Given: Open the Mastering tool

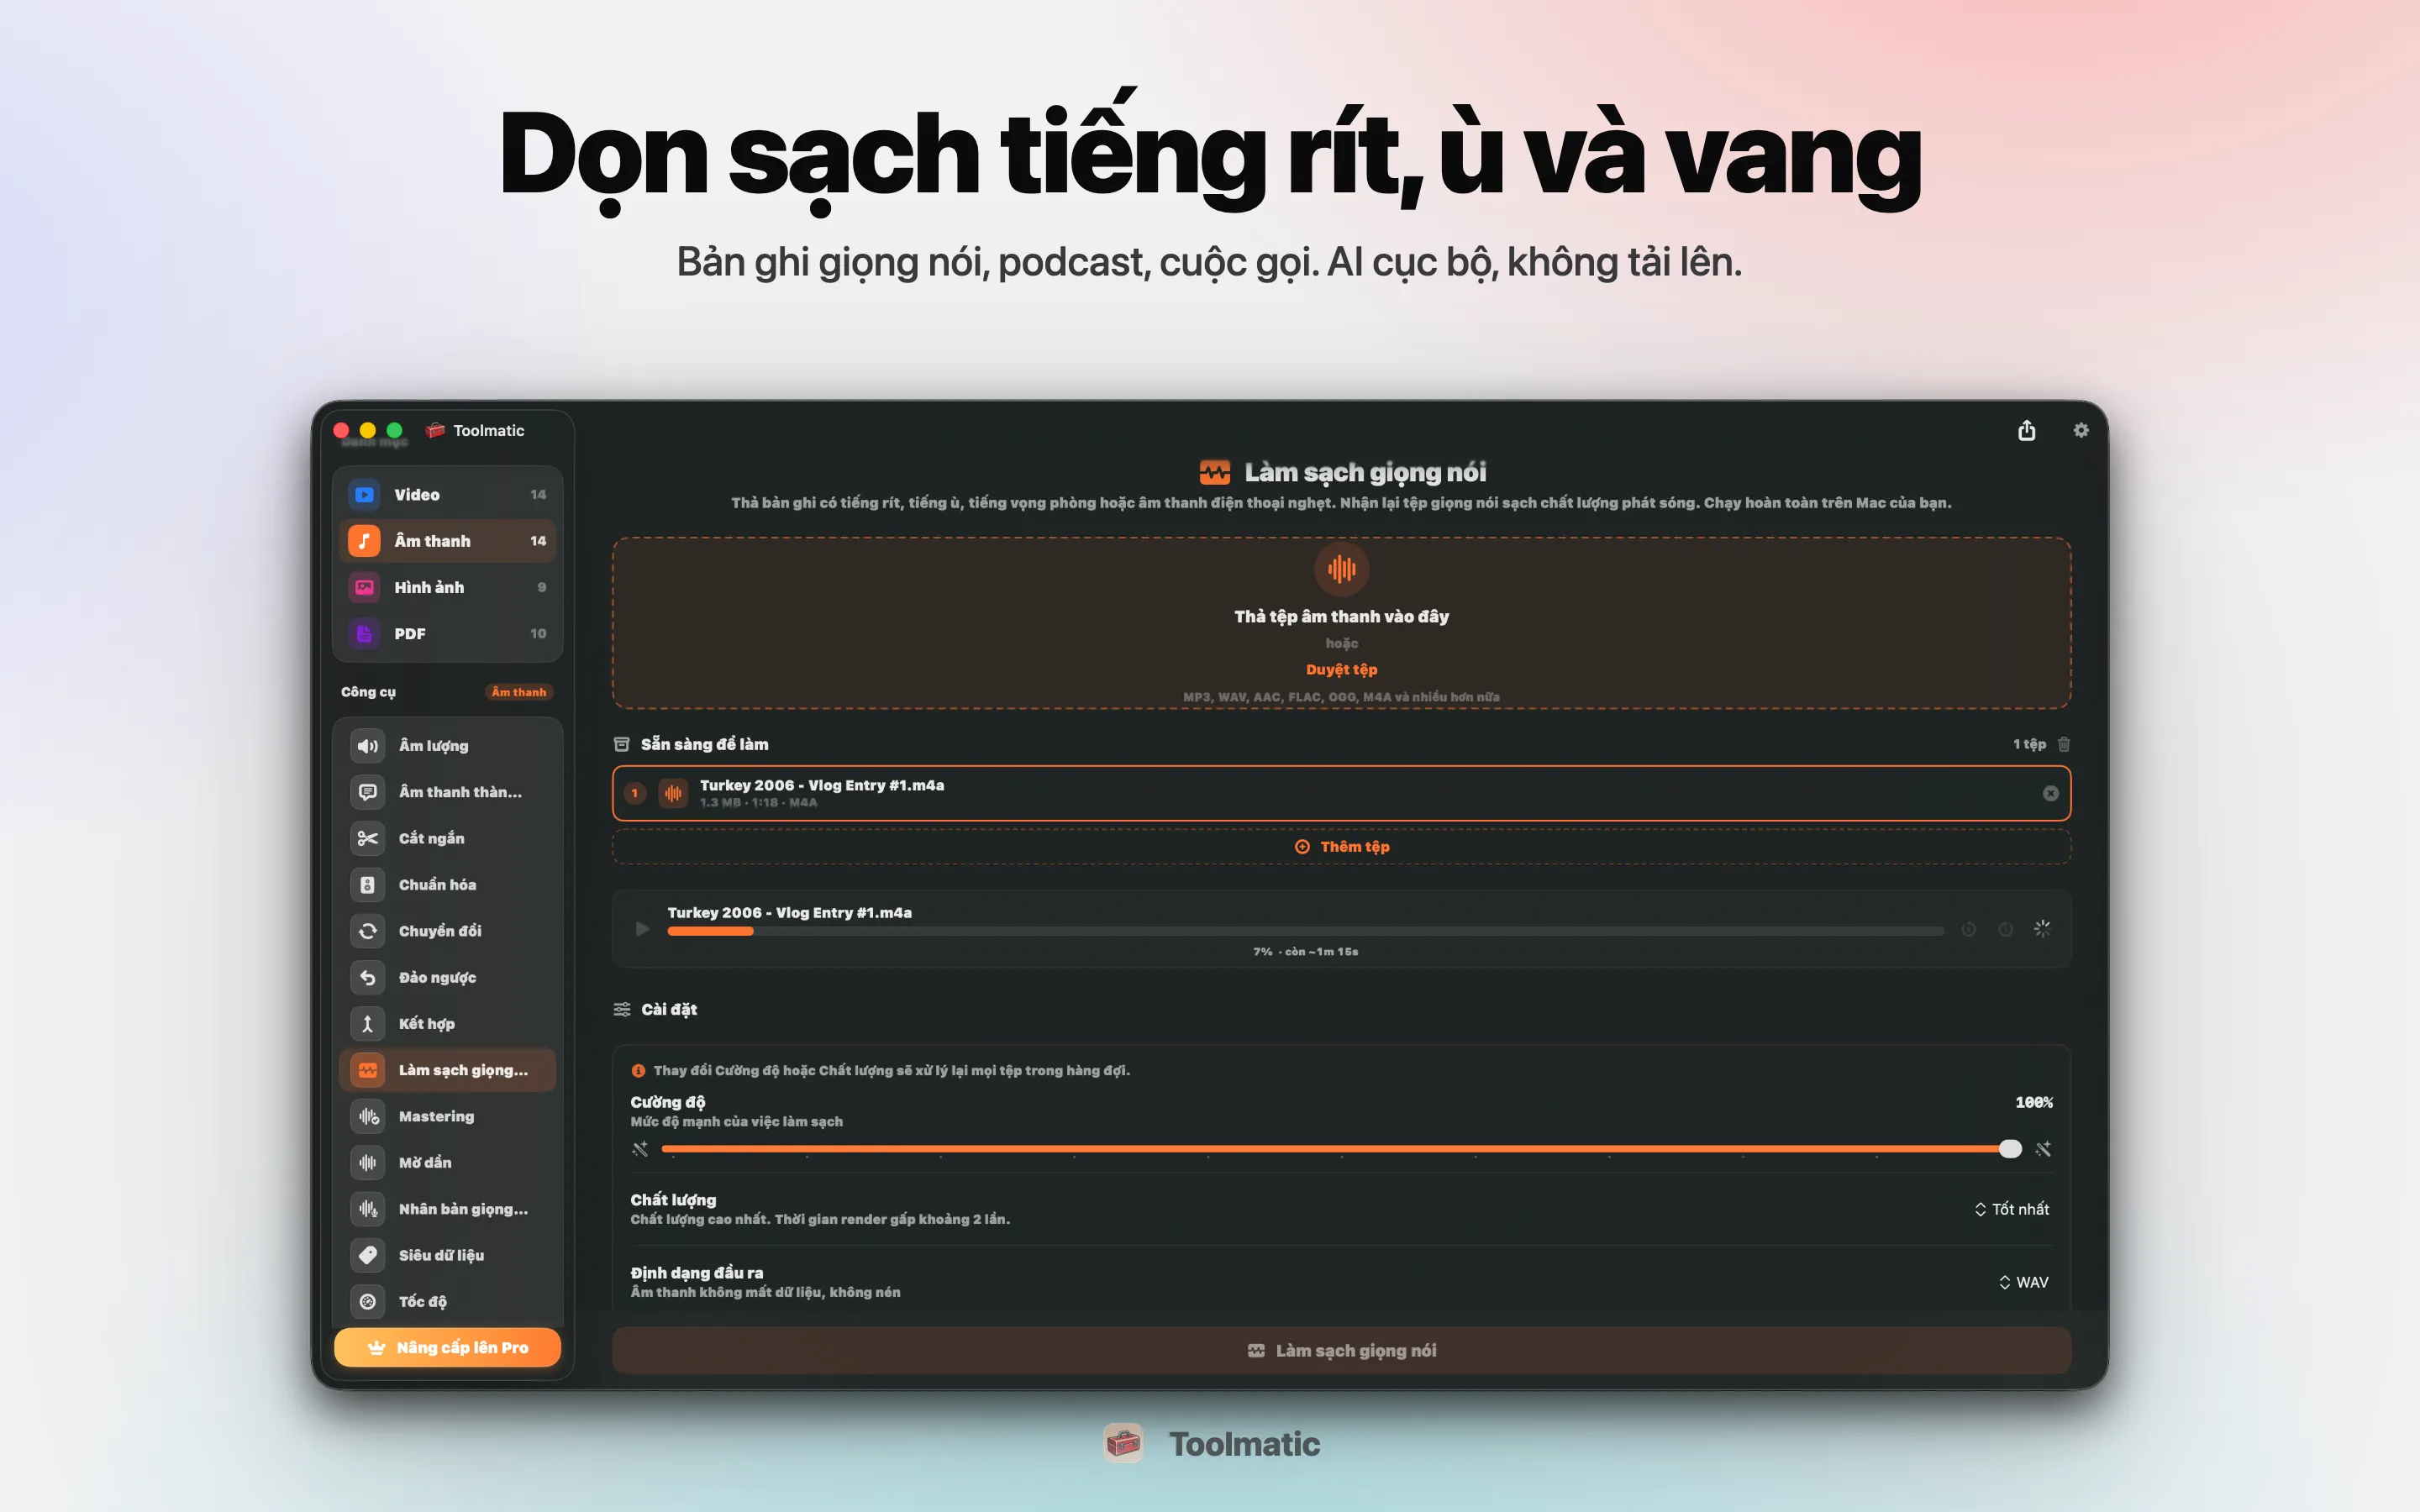Looking at the screenshot, I should click(x=447, y=1116).
